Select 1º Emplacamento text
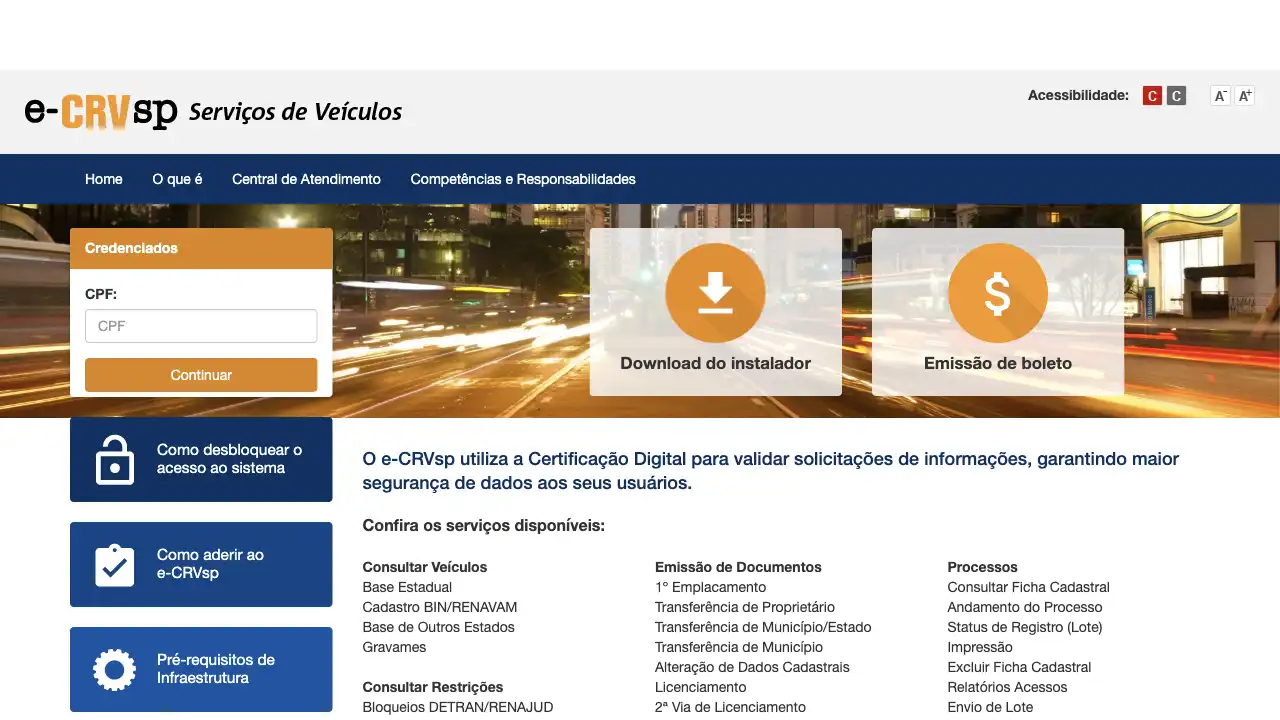This screenshot has width=1280, height=720. 710,587
